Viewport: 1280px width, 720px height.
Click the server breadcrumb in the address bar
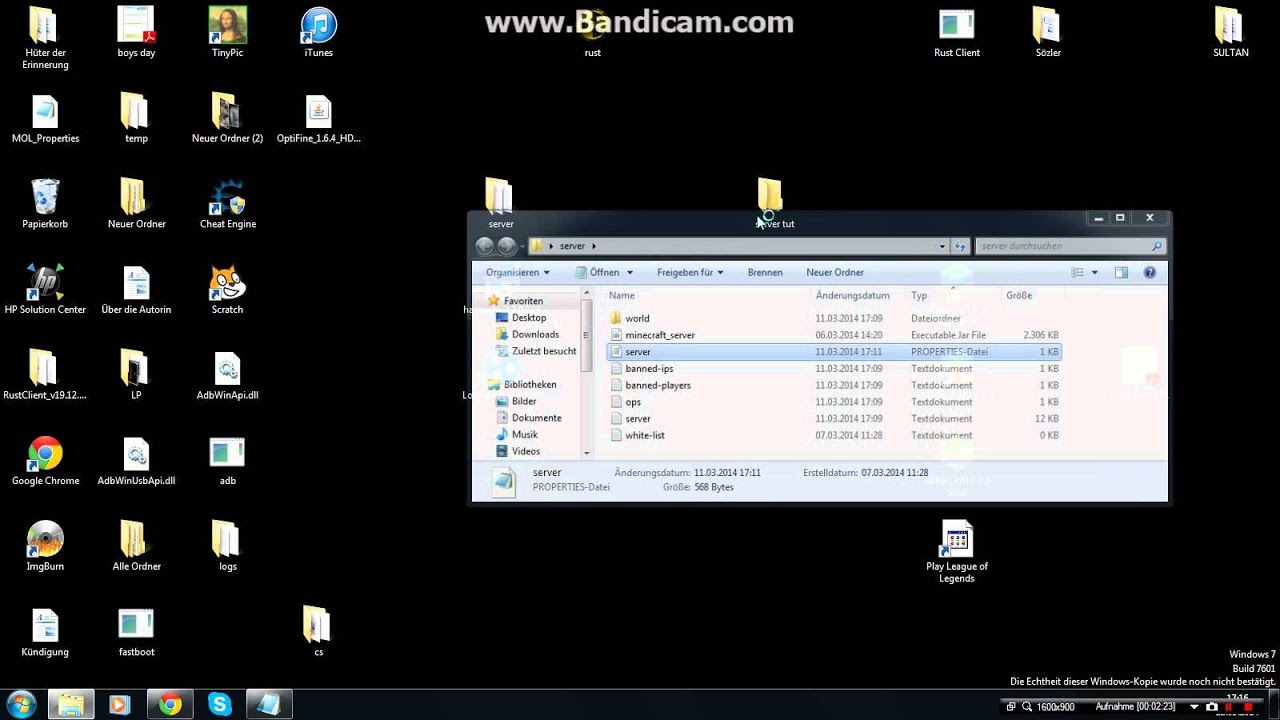click(572, 246)
